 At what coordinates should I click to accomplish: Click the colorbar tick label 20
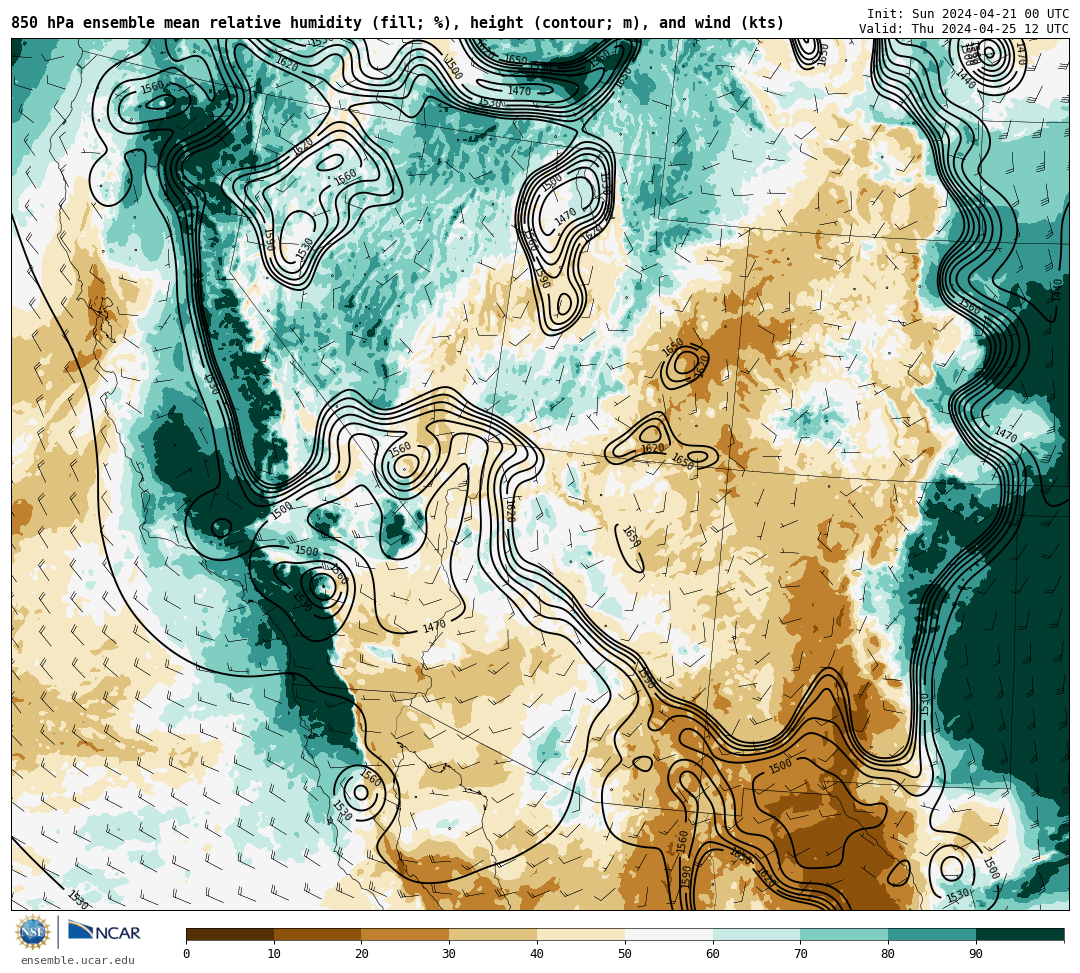pyautogui.click(x=362, y=954)
